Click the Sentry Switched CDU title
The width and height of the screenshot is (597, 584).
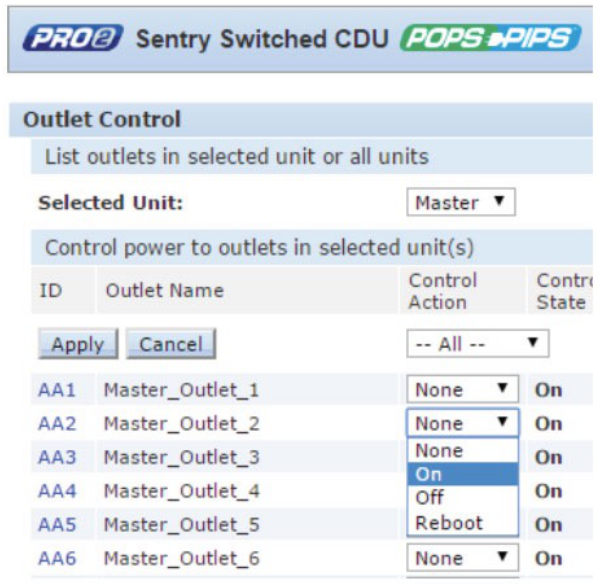pos(262,39)
